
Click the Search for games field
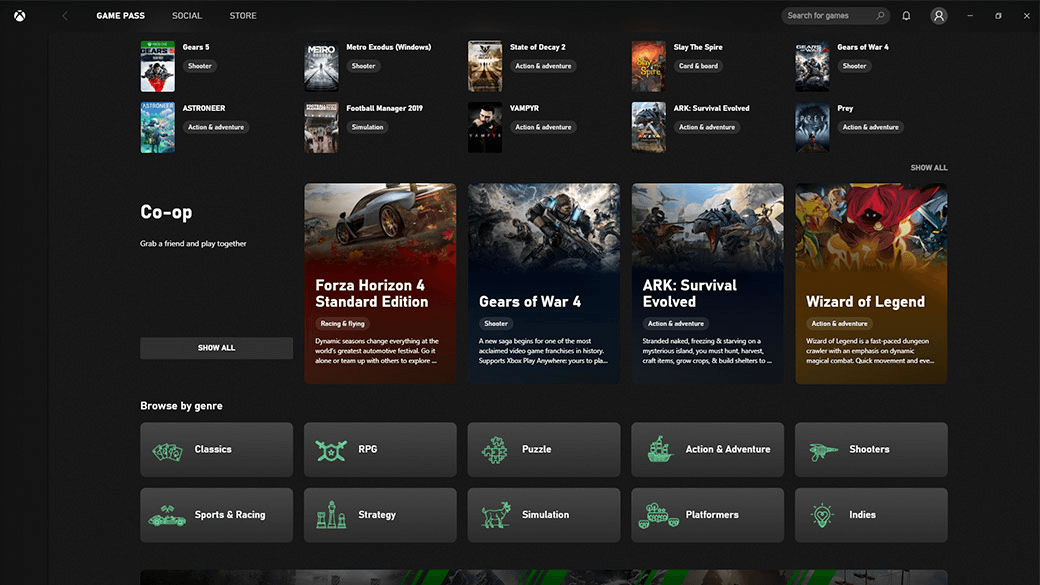tap(830, 15)
